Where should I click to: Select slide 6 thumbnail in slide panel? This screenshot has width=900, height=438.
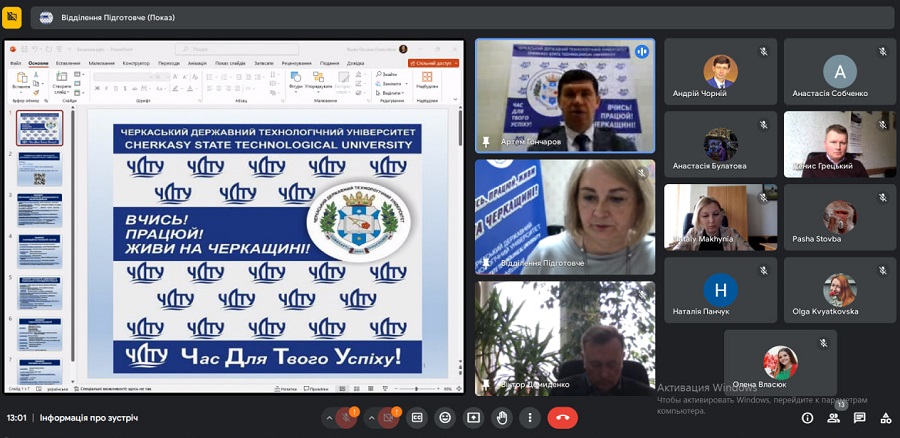(40, 334)
